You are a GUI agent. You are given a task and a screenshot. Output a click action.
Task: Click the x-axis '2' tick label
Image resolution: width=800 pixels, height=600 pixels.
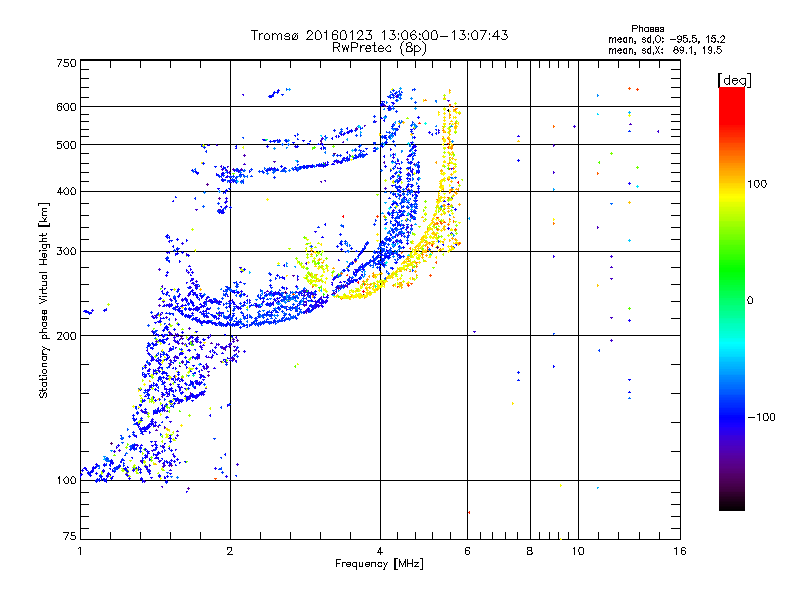coord(230,551)
